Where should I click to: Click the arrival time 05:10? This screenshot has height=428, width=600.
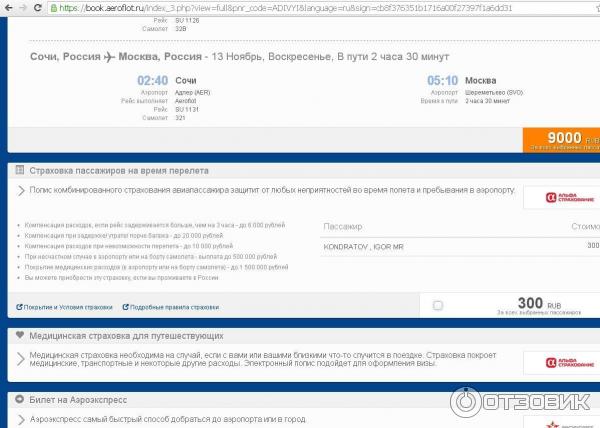(x=443, y=81)
